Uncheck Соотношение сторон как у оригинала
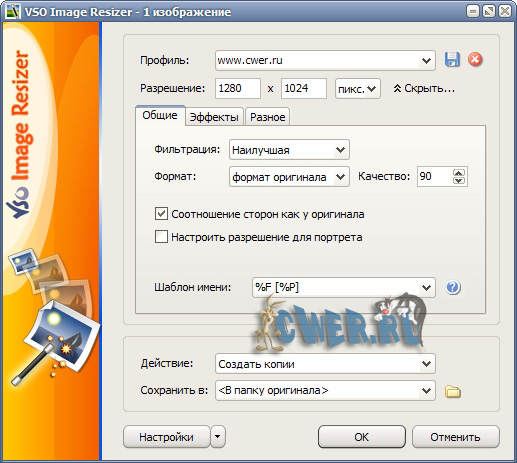517x463 pixels. [161, 214]
